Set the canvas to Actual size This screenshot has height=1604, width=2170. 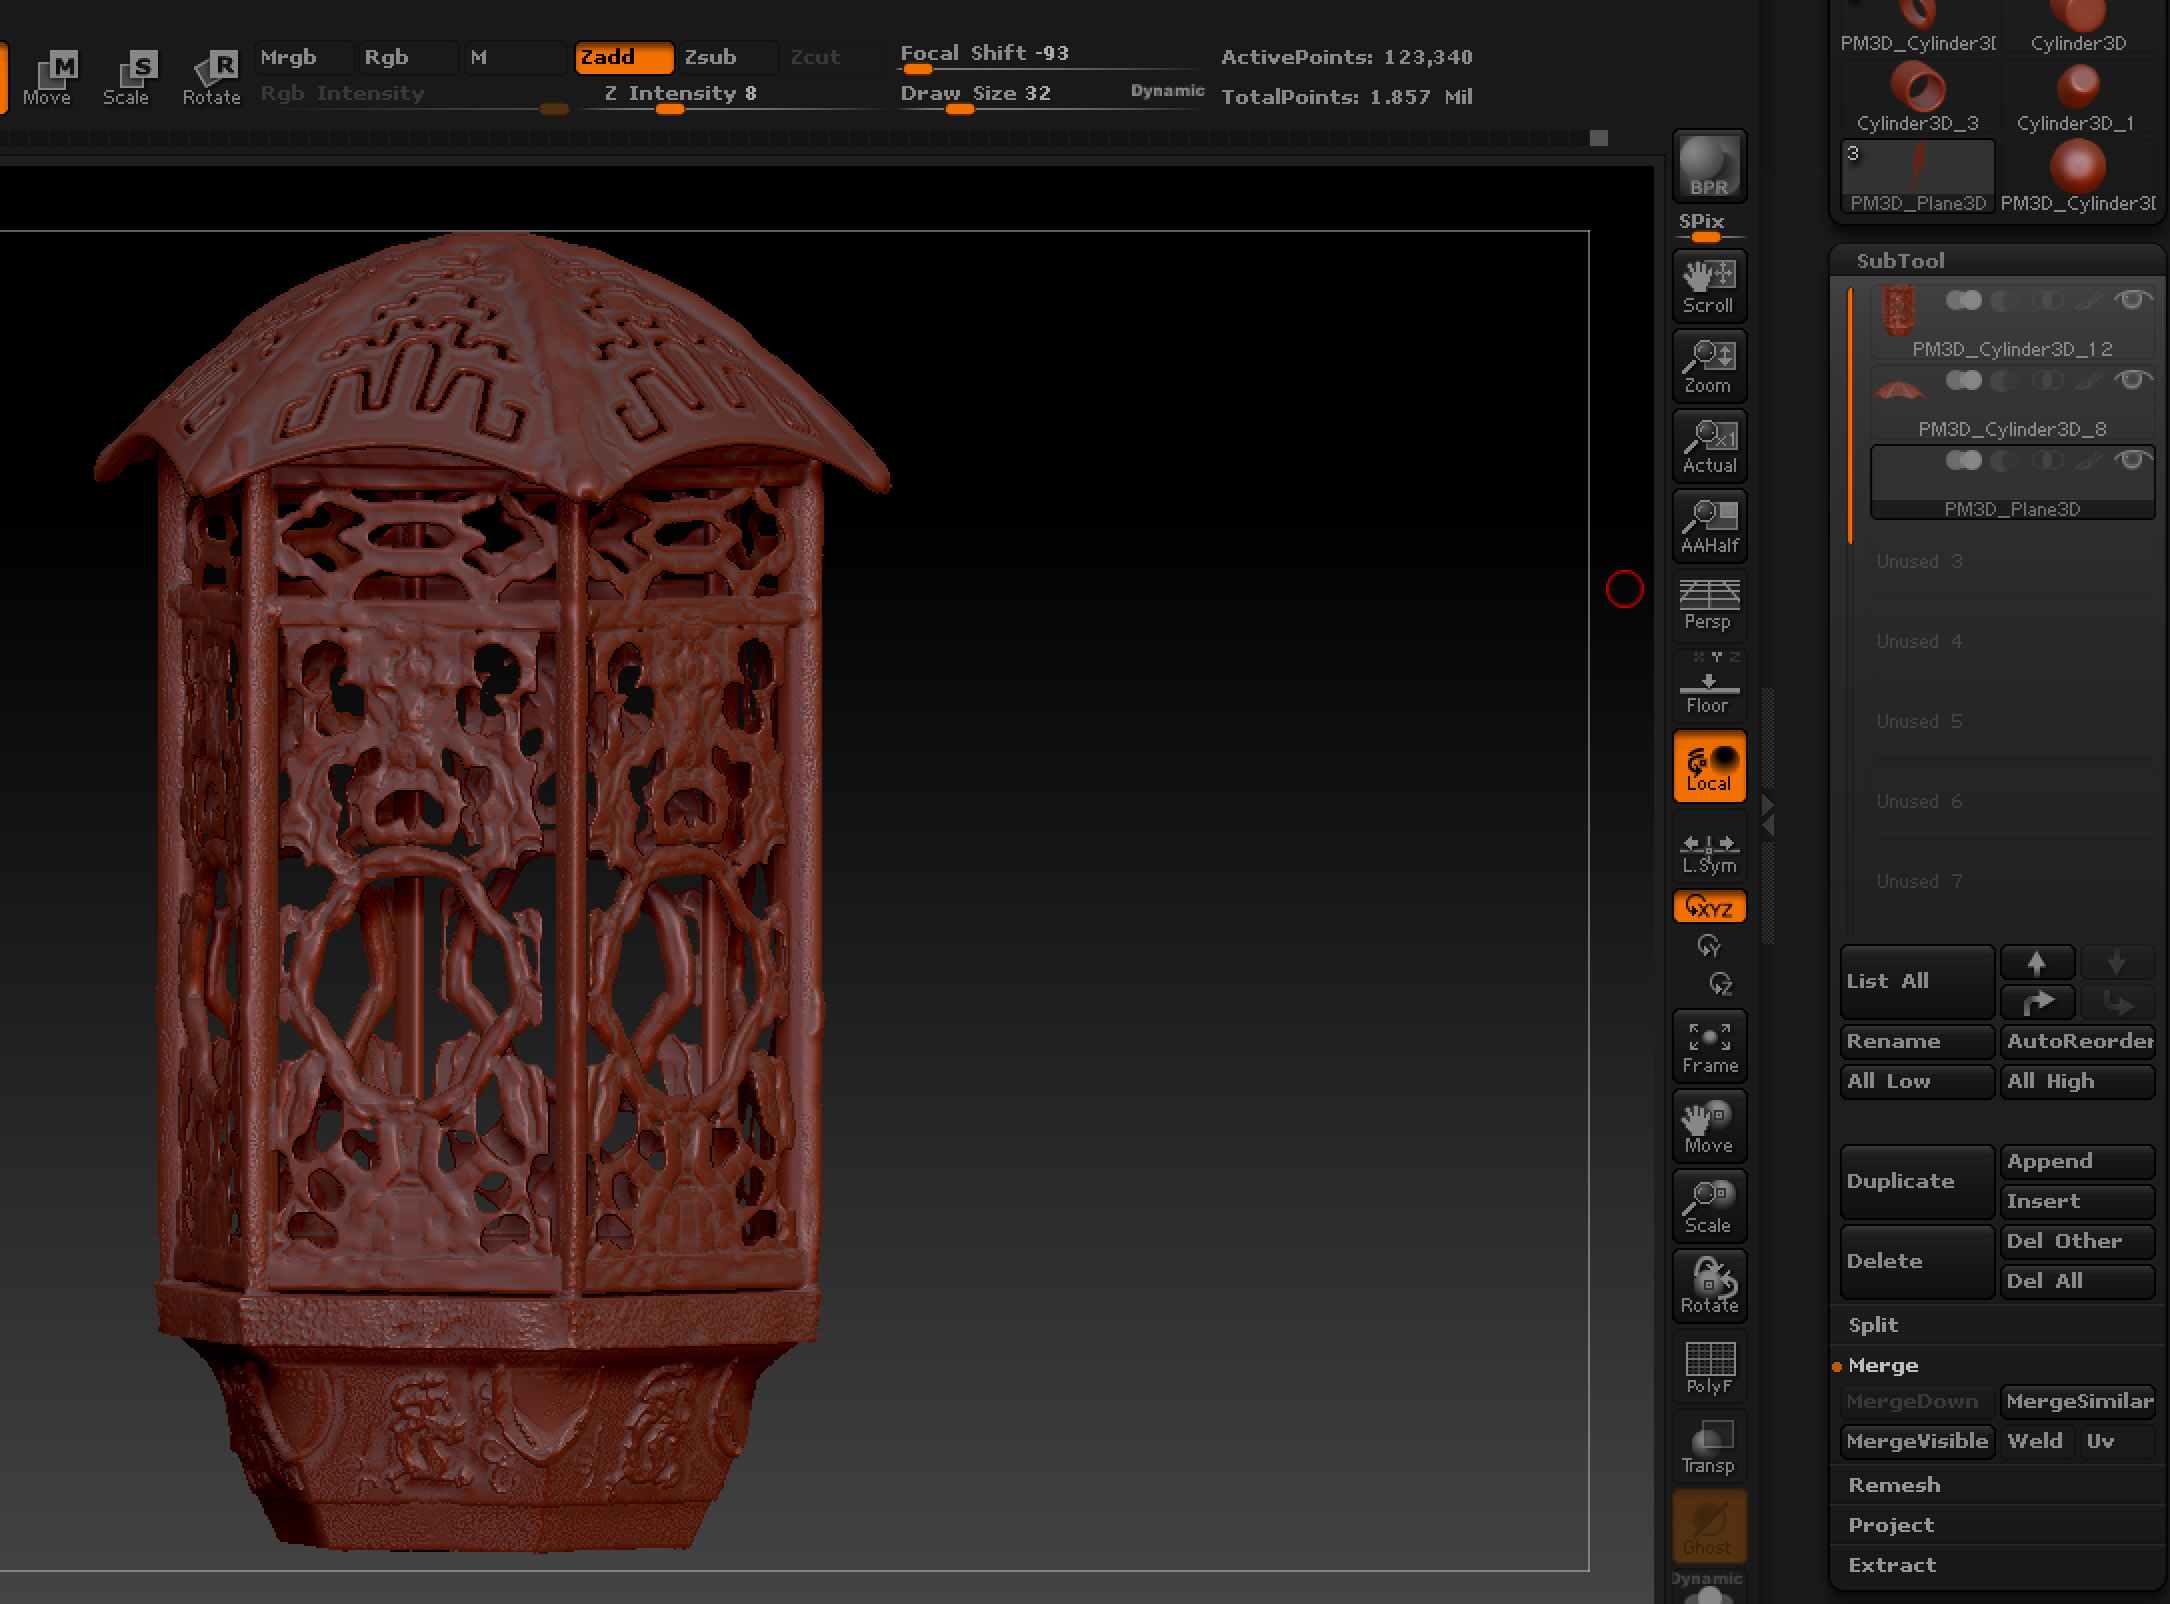[1709, 446]
